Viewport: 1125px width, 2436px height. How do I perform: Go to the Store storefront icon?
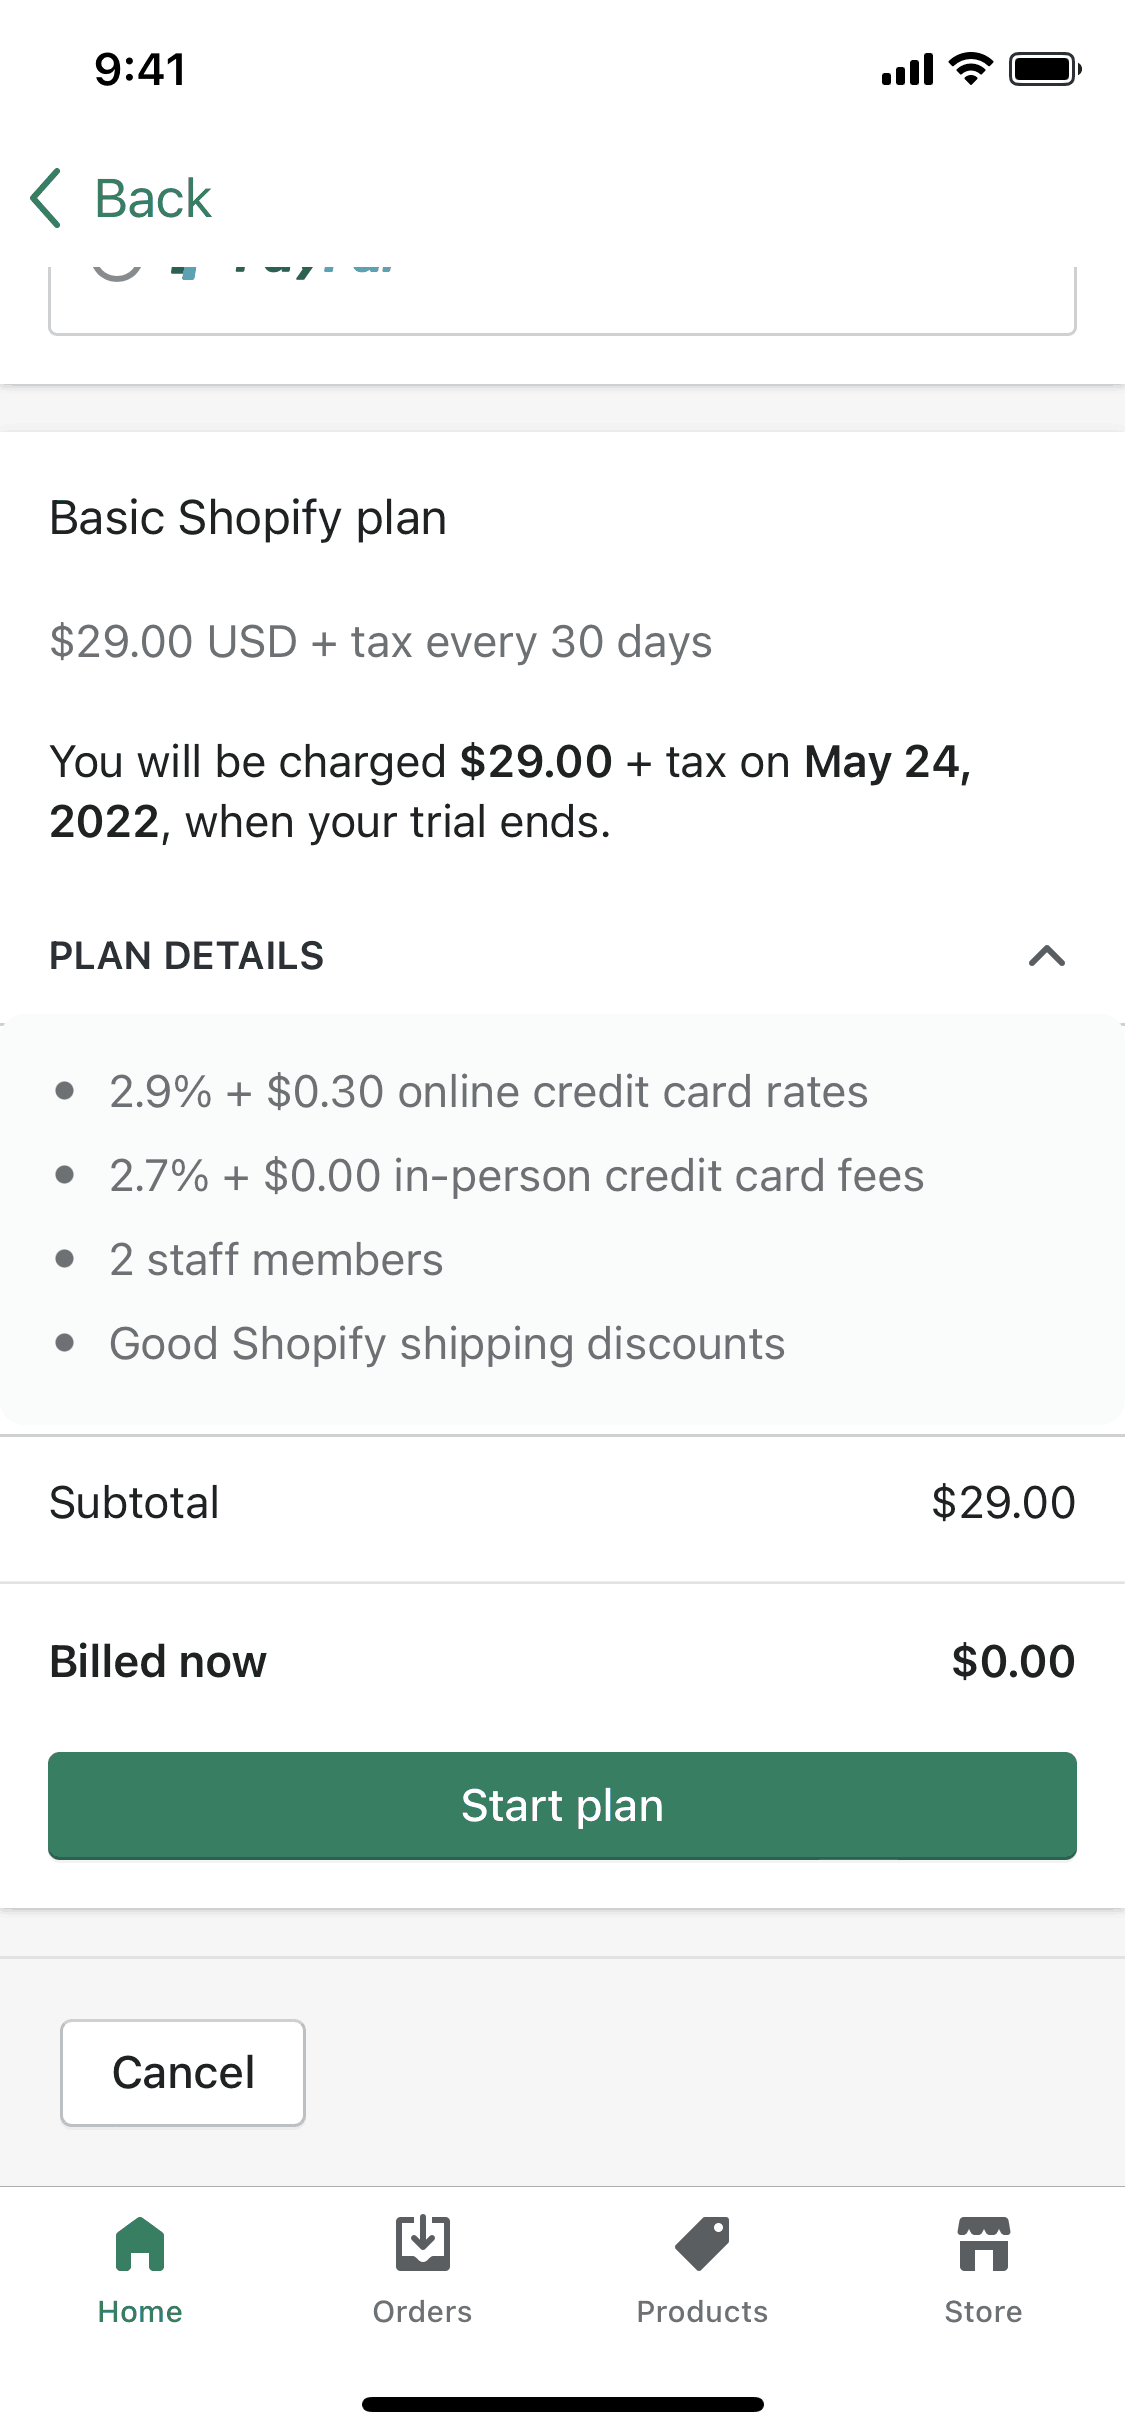983,2244
